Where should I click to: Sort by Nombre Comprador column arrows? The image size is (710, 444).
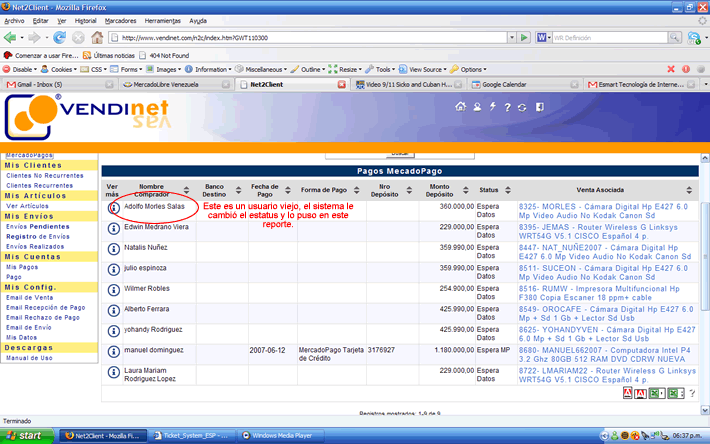(187, 190)
